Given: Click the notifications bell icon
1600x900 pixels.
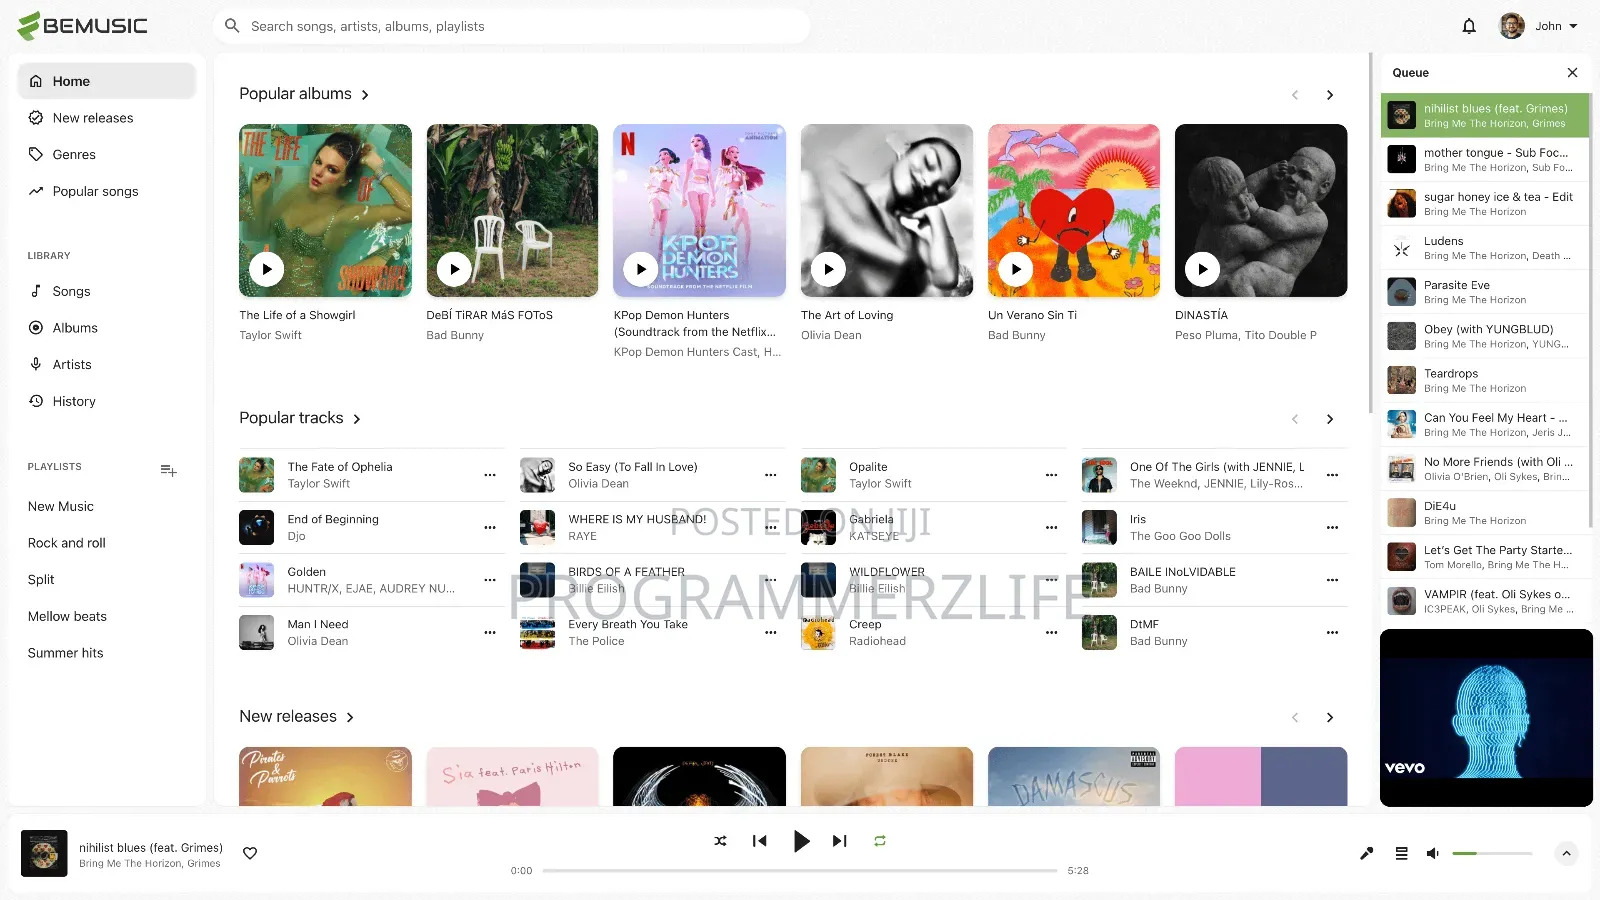Looking at the screenshot, I should click(x=1469, y=26).
